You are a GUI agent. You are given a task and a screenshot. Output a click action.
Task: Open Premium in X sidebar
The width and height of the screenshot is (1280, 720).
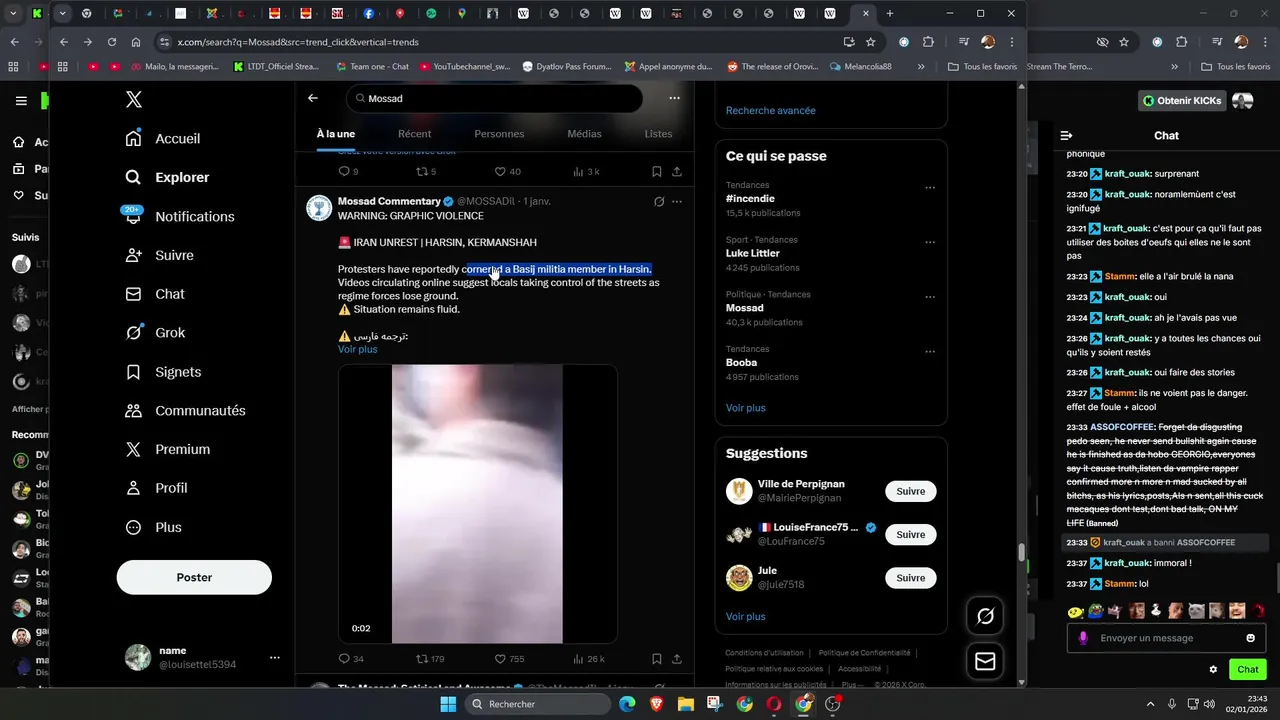point(167,450)
